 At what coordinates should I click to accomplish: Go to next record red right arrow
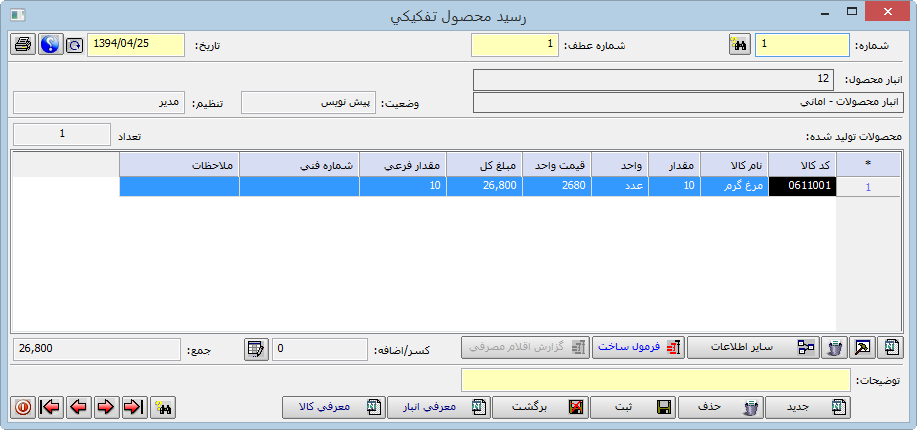pos(106,407)
